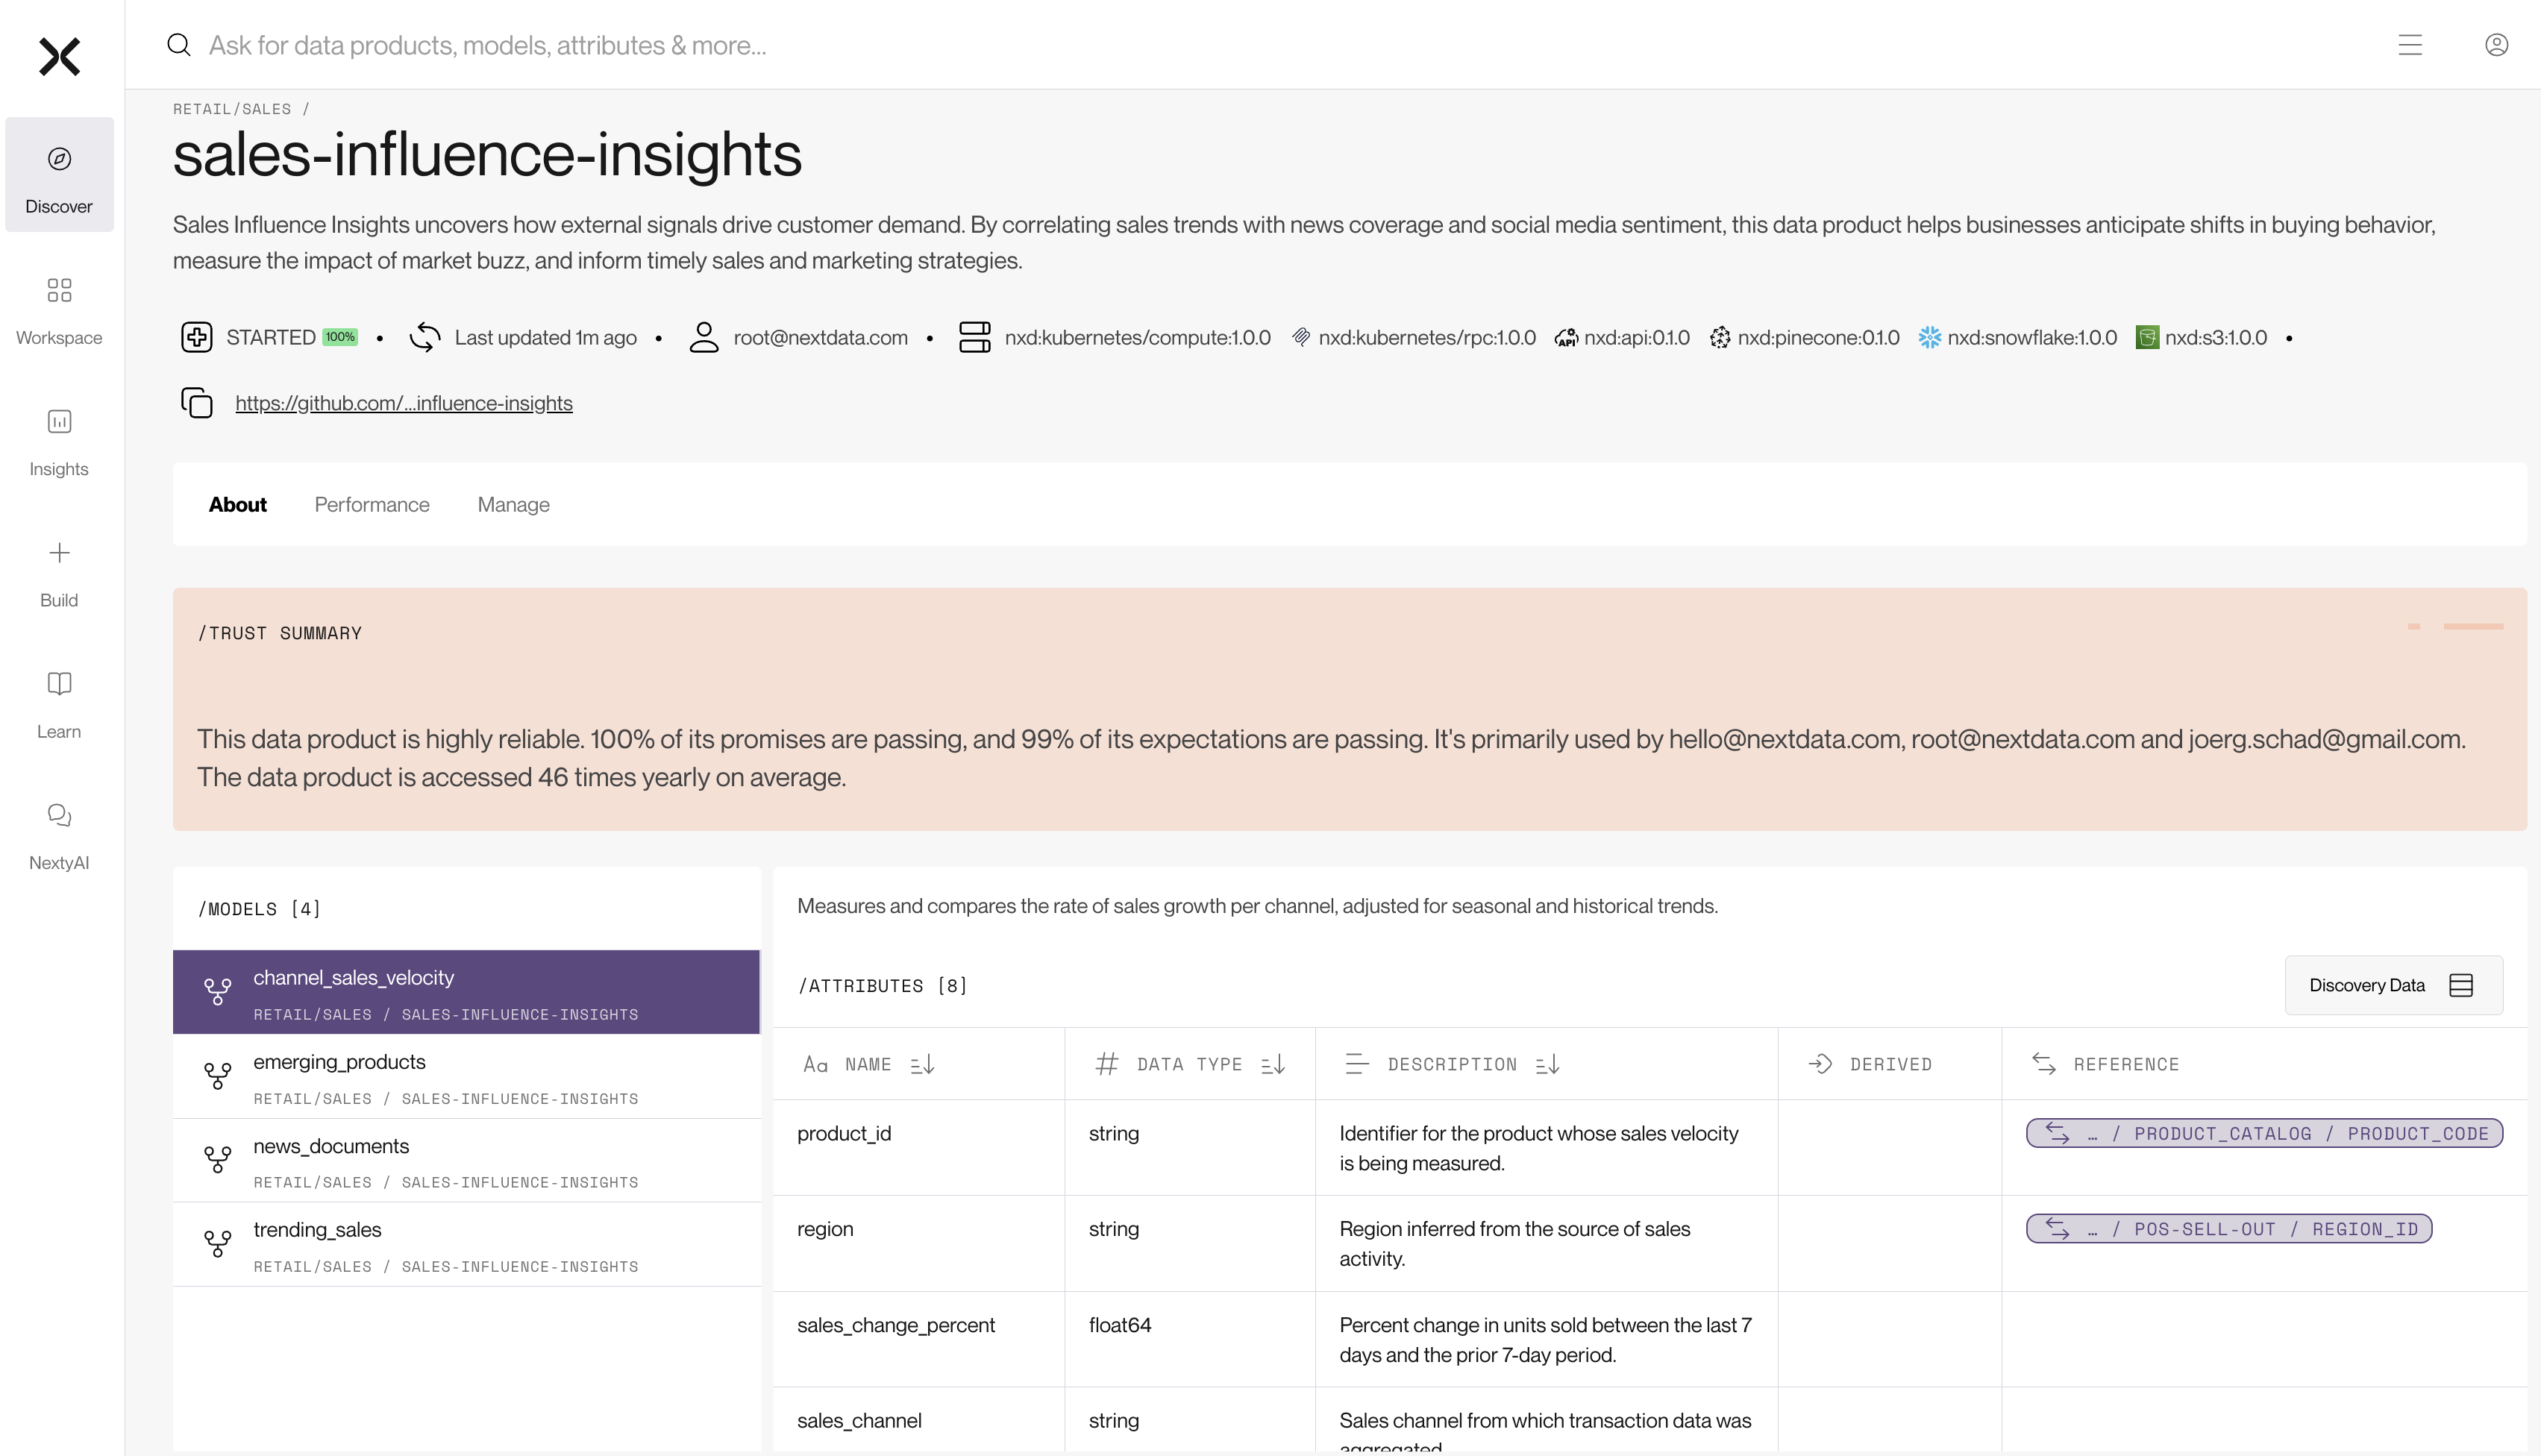Viewport: 2541px width, 1456px height.
Task: Switch to the Performance tab
Action: point(372,505)
